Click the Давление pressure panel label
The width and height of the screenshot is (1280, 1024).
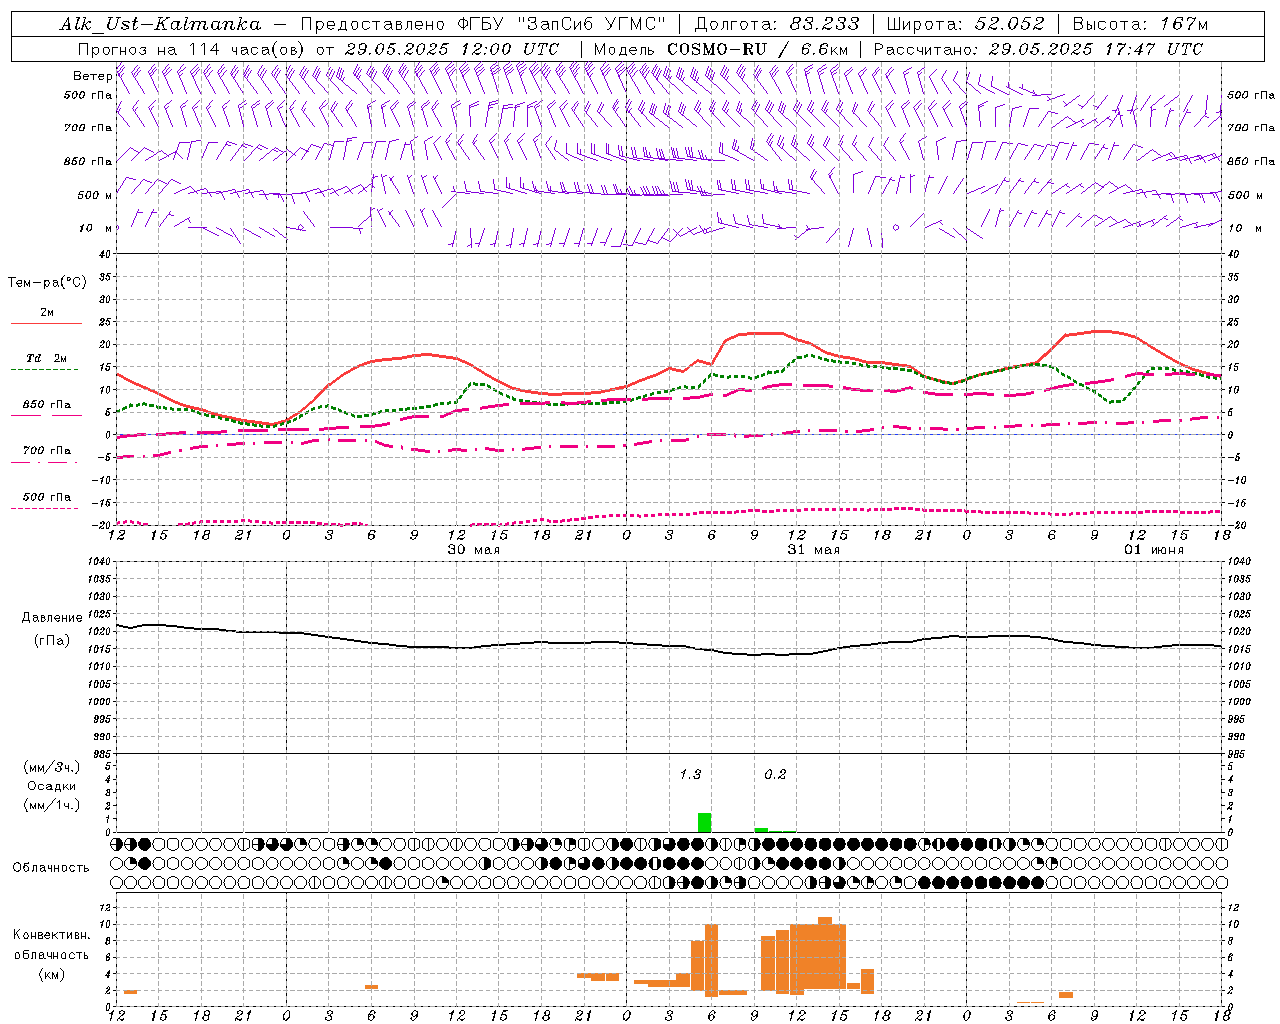click(52, 617)
